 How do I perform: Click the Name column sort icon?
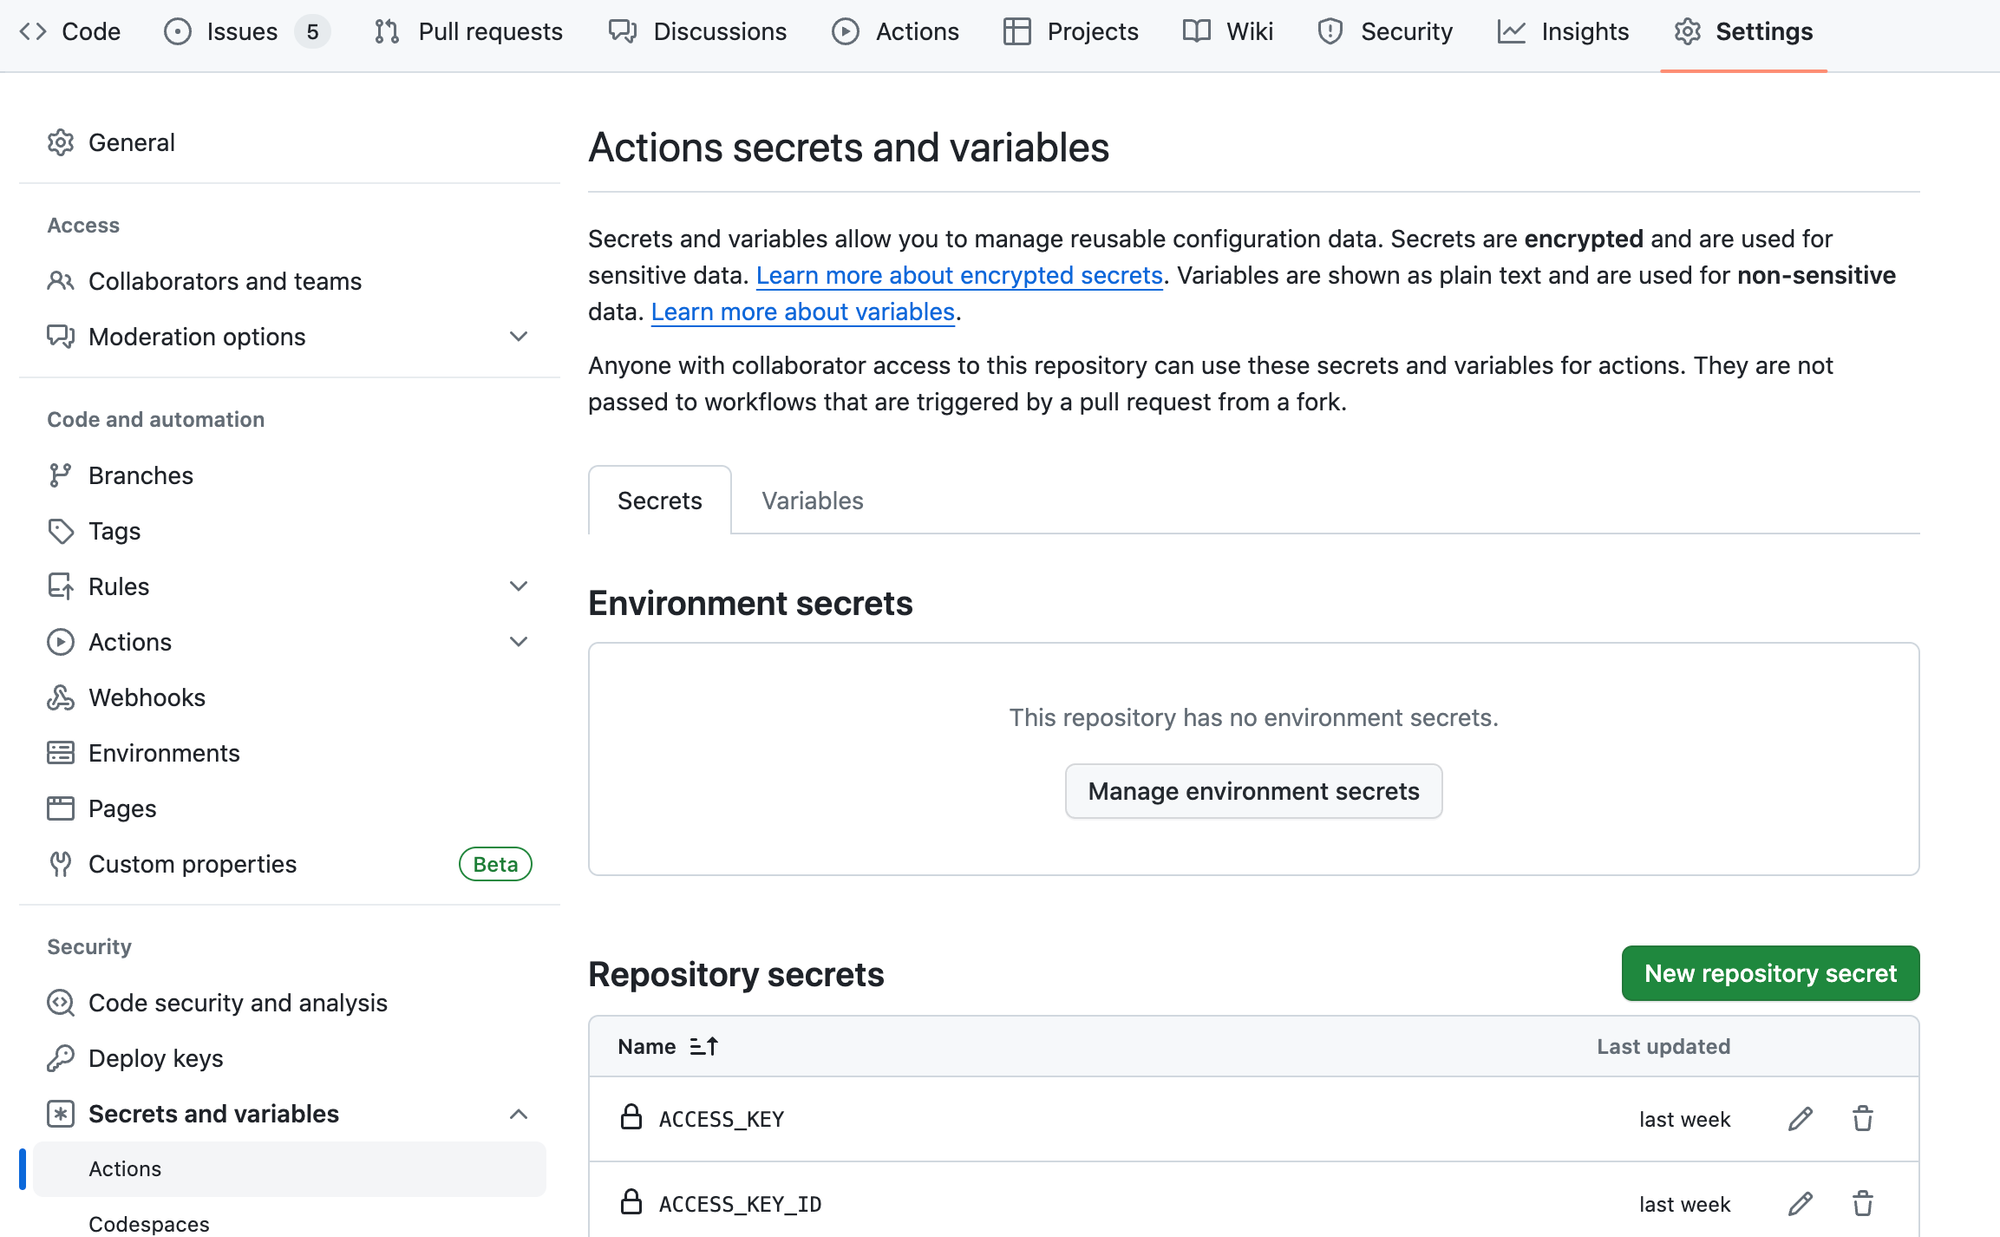pyautogui.click(x=704, y=1047)
